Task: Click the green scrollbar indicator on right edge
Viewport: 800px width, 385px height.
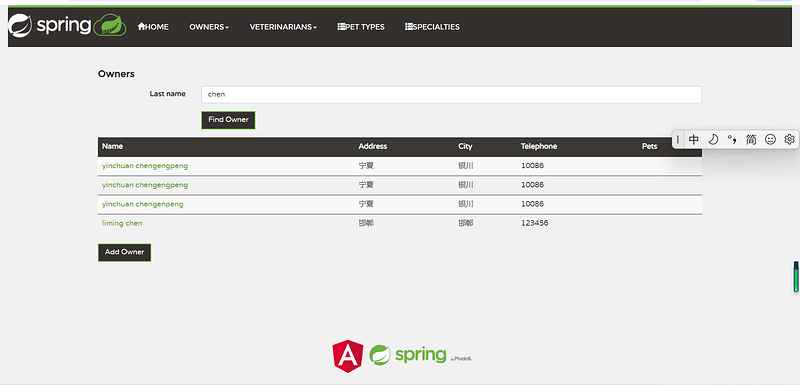Action: tap(796, 277)
